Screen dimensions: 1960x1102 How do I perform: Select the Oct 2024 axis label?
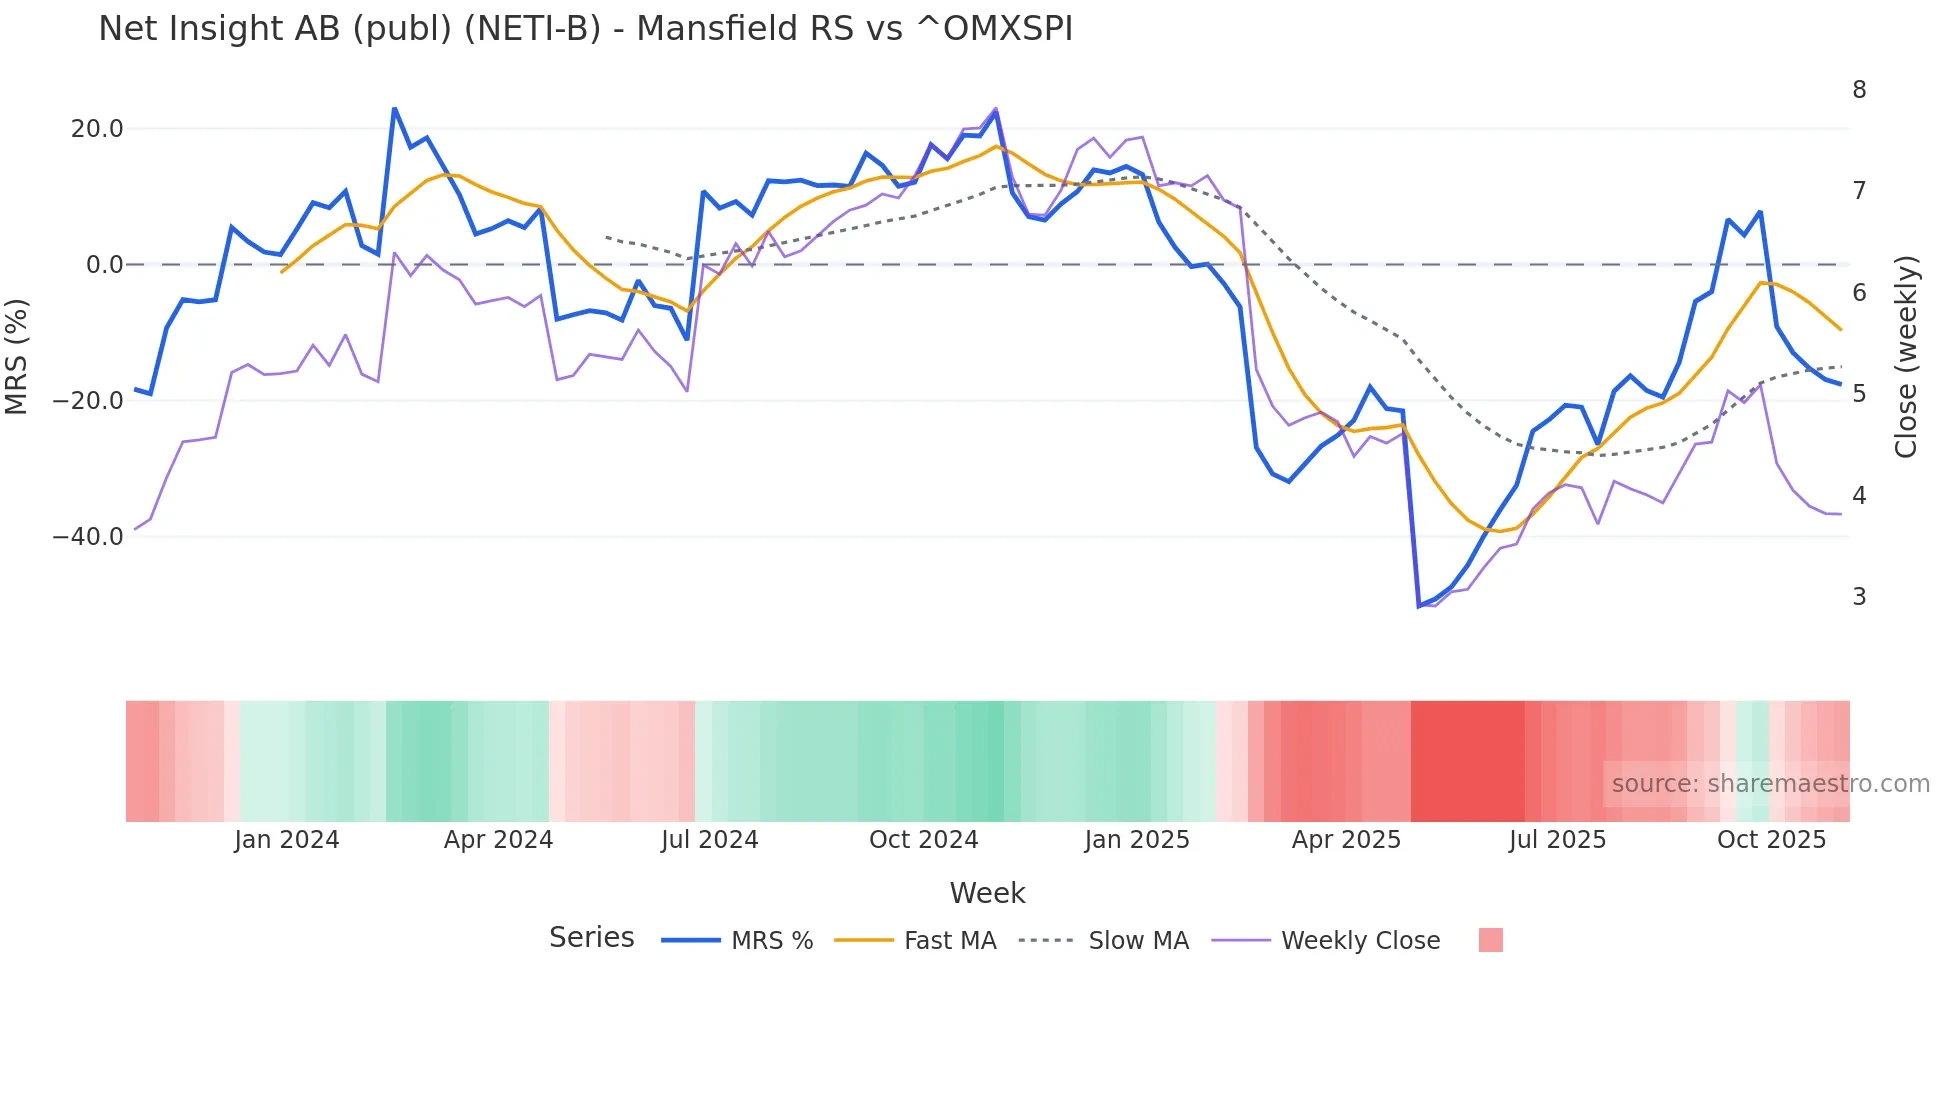(923, 840)
